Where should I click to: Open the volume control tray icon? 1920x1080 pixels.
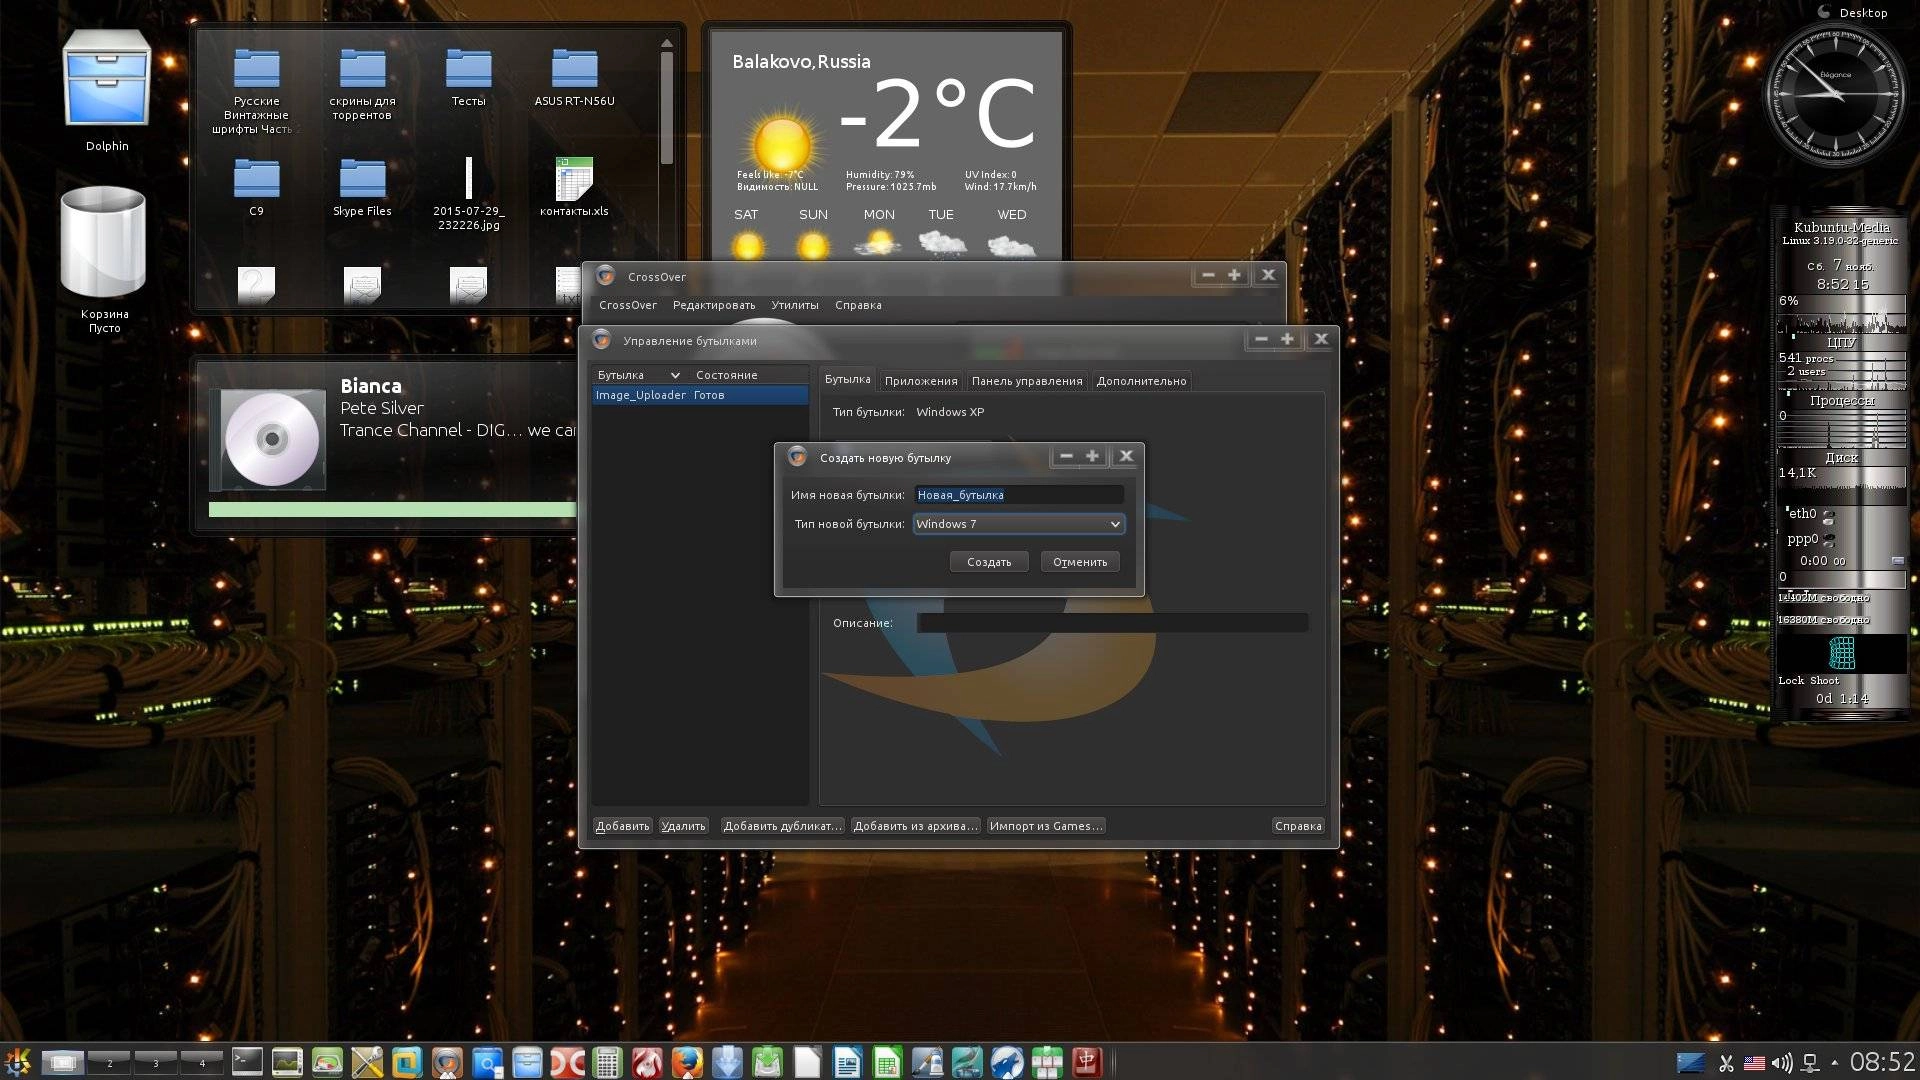(1782, 1063)
